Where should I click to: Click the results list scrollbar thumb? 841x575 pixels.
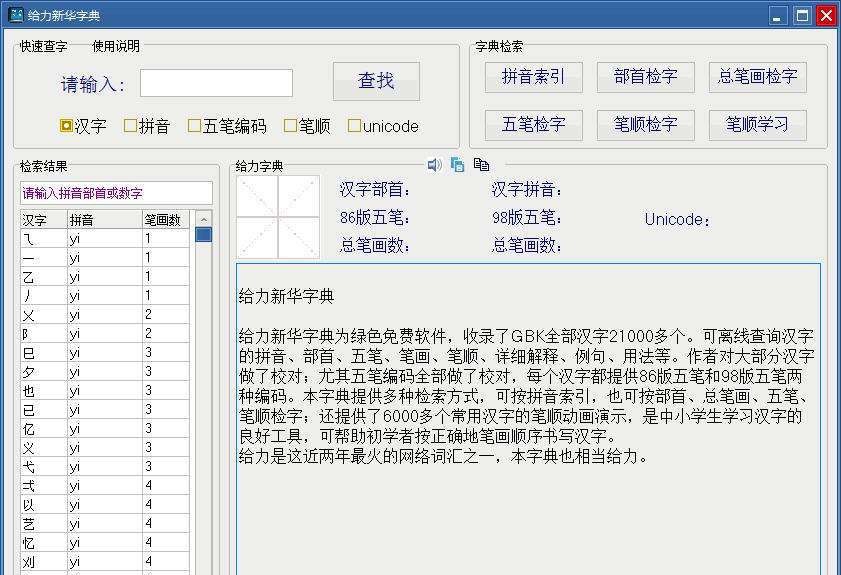pos(203,234)
